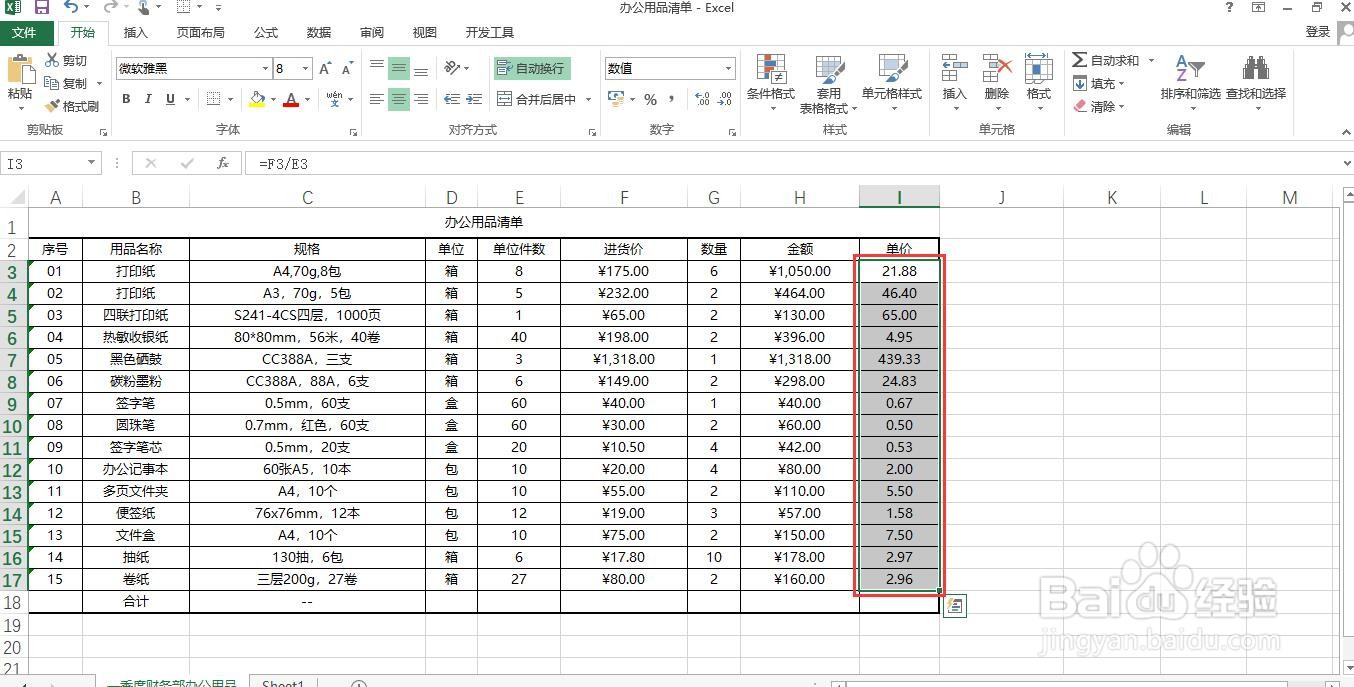Disable 自动换行 wrap text

click(530, 68)
